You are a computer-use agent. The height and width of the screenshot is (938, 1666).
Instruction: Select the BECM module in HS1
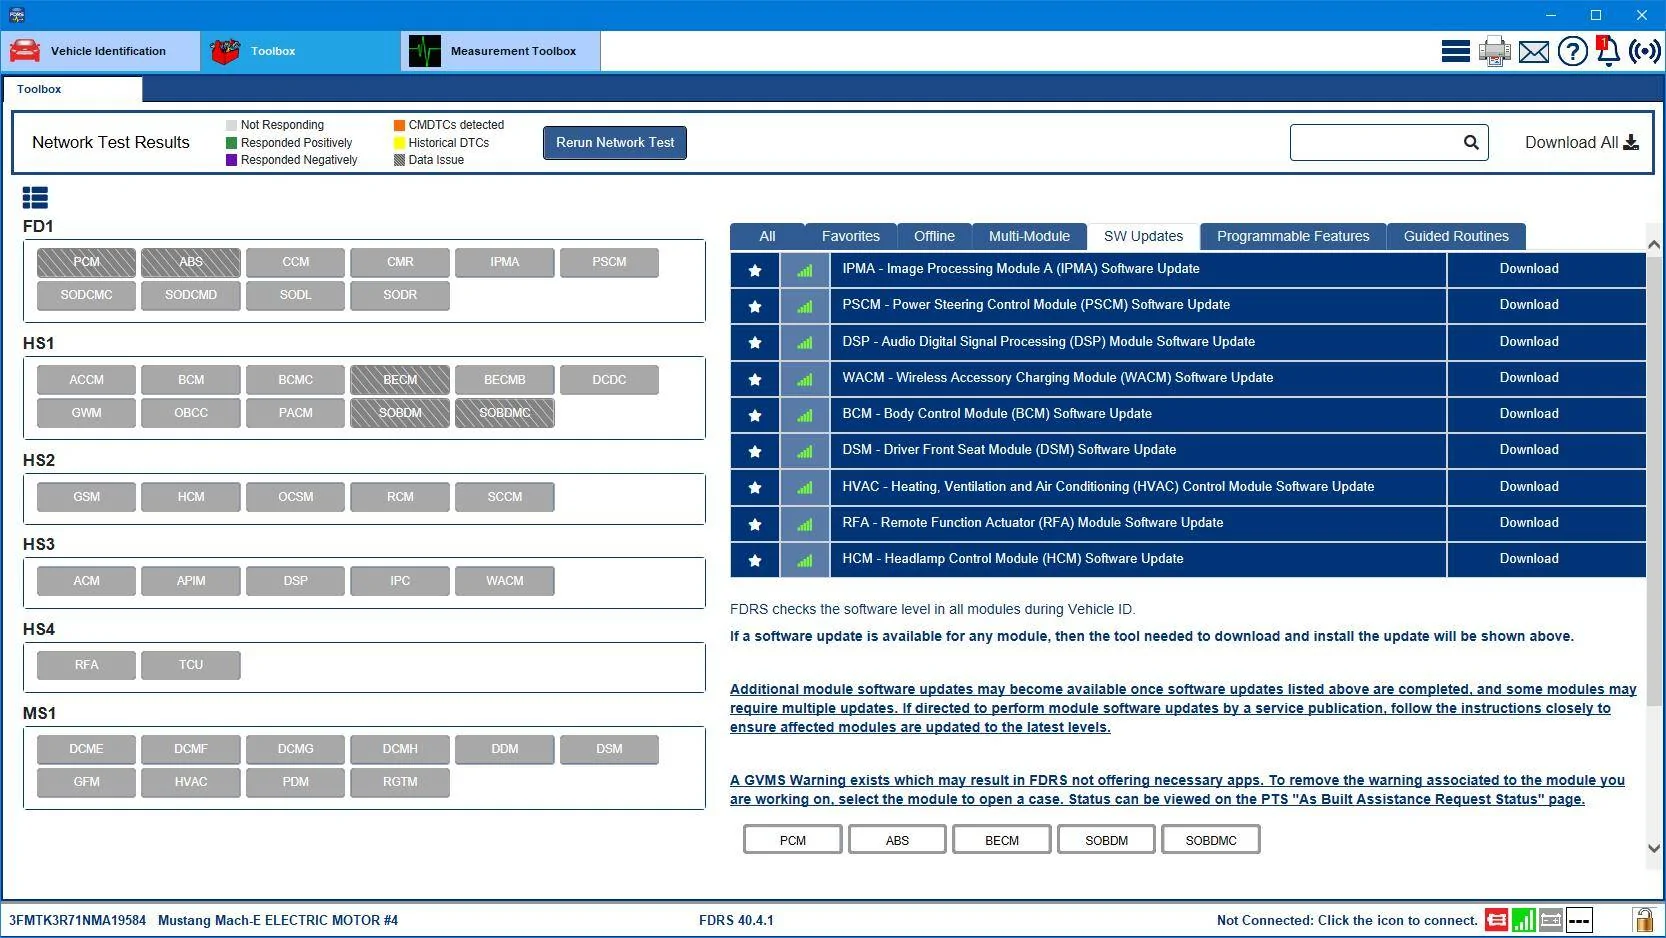[400, 380]
